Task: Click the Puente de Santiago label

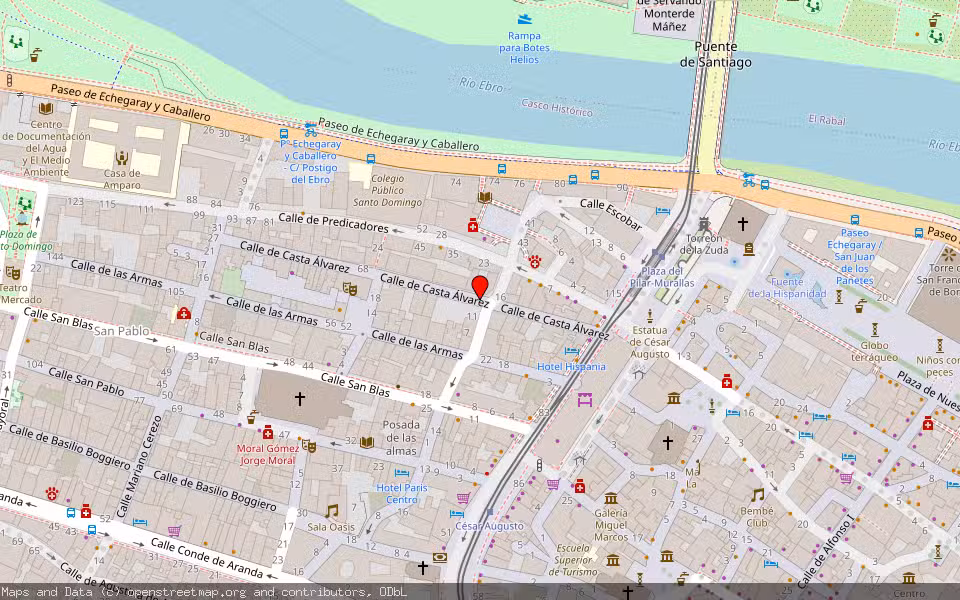Action: (715, 54)
